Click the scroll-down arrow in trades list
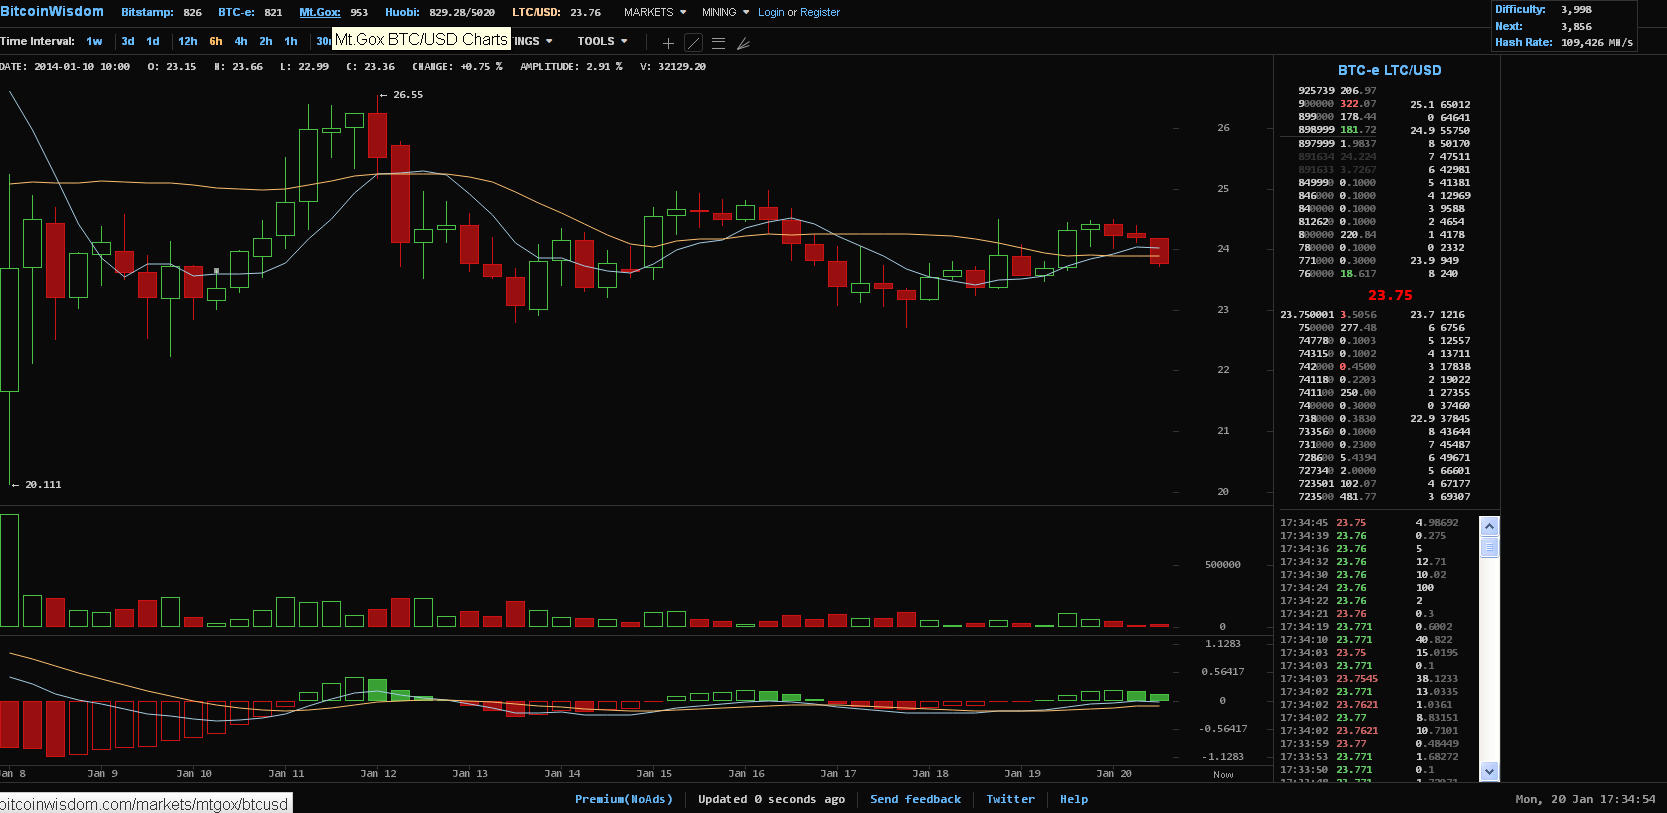 tap(1489, 771)
